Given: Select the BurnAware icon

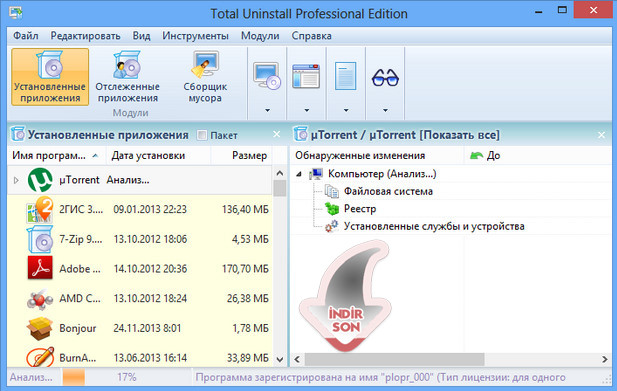Looking at the screenshot, I should click(x=40, y=356).
